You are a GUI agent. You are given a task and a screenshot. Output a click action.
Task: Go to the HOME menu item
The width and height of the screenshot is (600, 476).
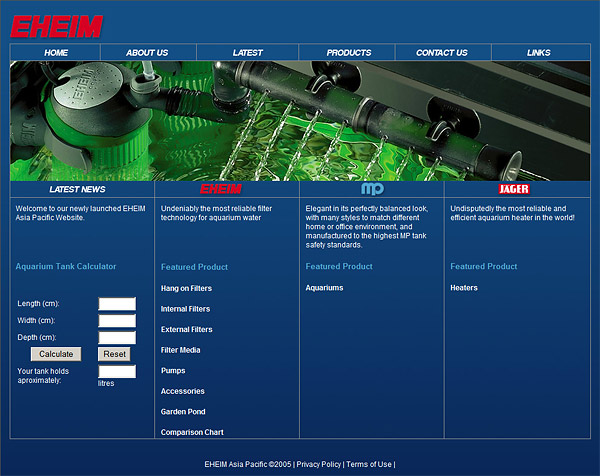pos(56,53)
